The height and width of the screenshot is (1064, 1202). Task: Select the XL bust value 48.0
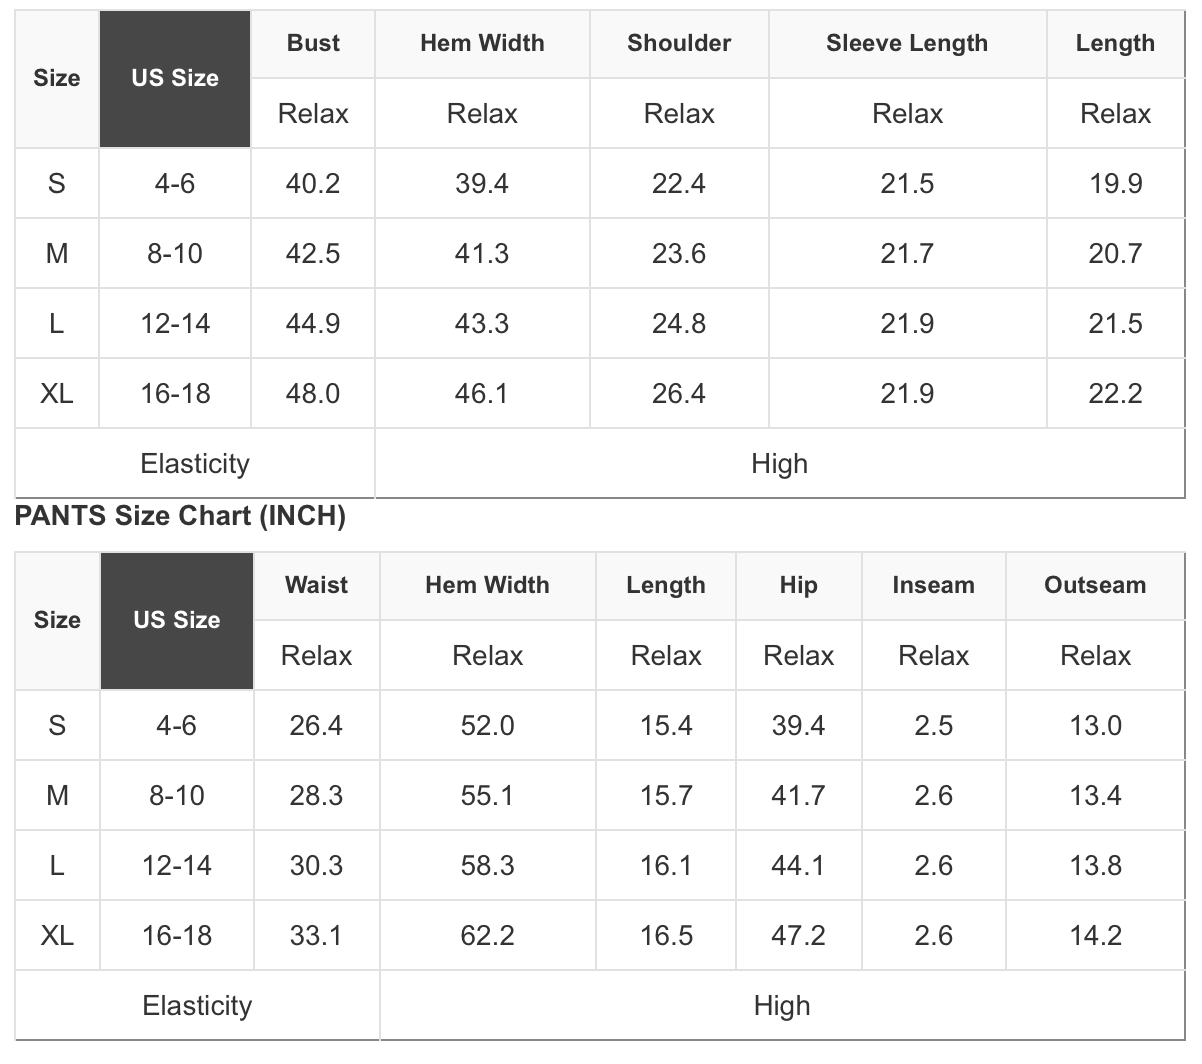pyautogui.click(x=313, y=393)
